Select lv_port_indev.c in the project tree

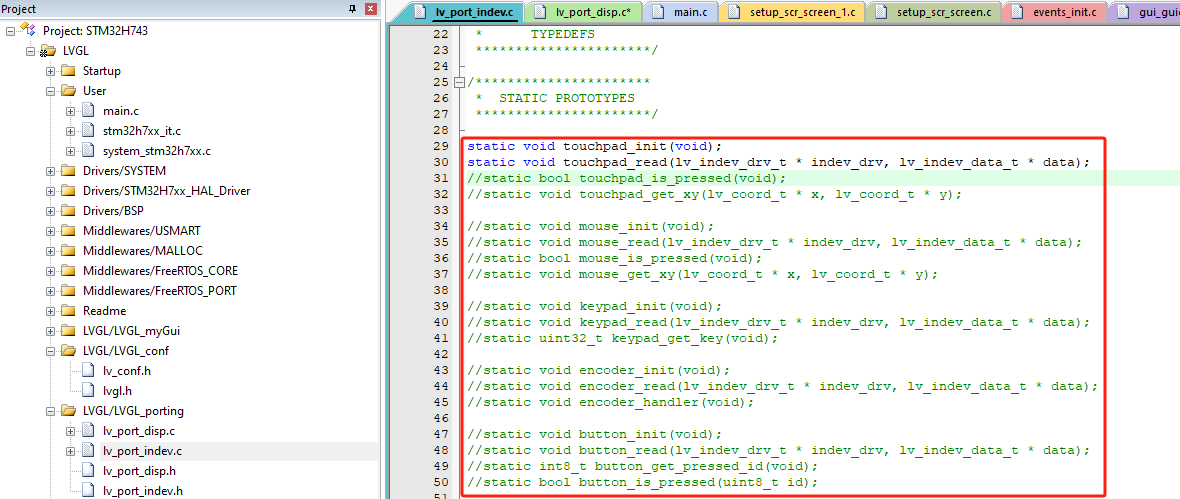click(142, 452)
